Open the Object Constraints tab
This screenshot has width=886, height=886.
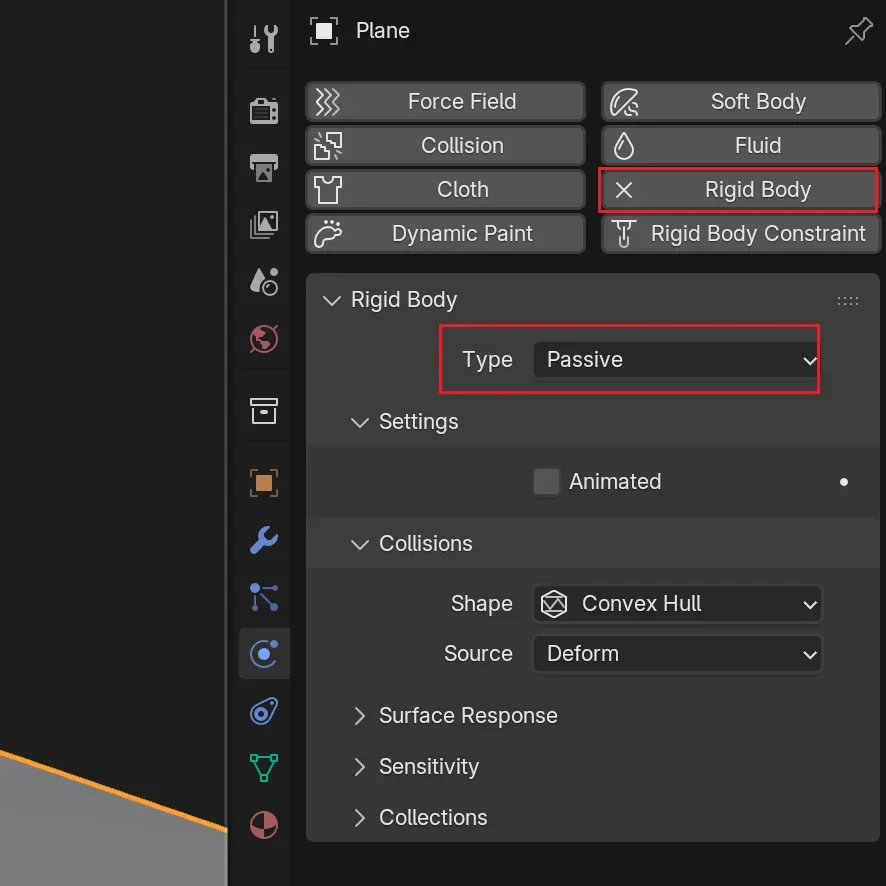[264, 711]
